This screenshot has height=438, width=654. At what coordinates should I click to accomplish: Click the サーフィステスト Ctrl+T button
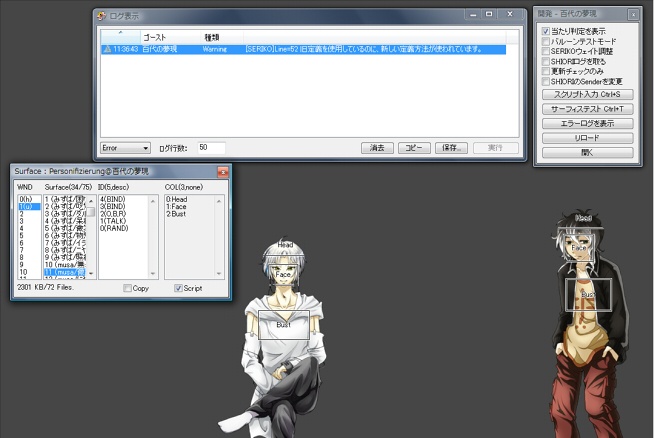588,109
